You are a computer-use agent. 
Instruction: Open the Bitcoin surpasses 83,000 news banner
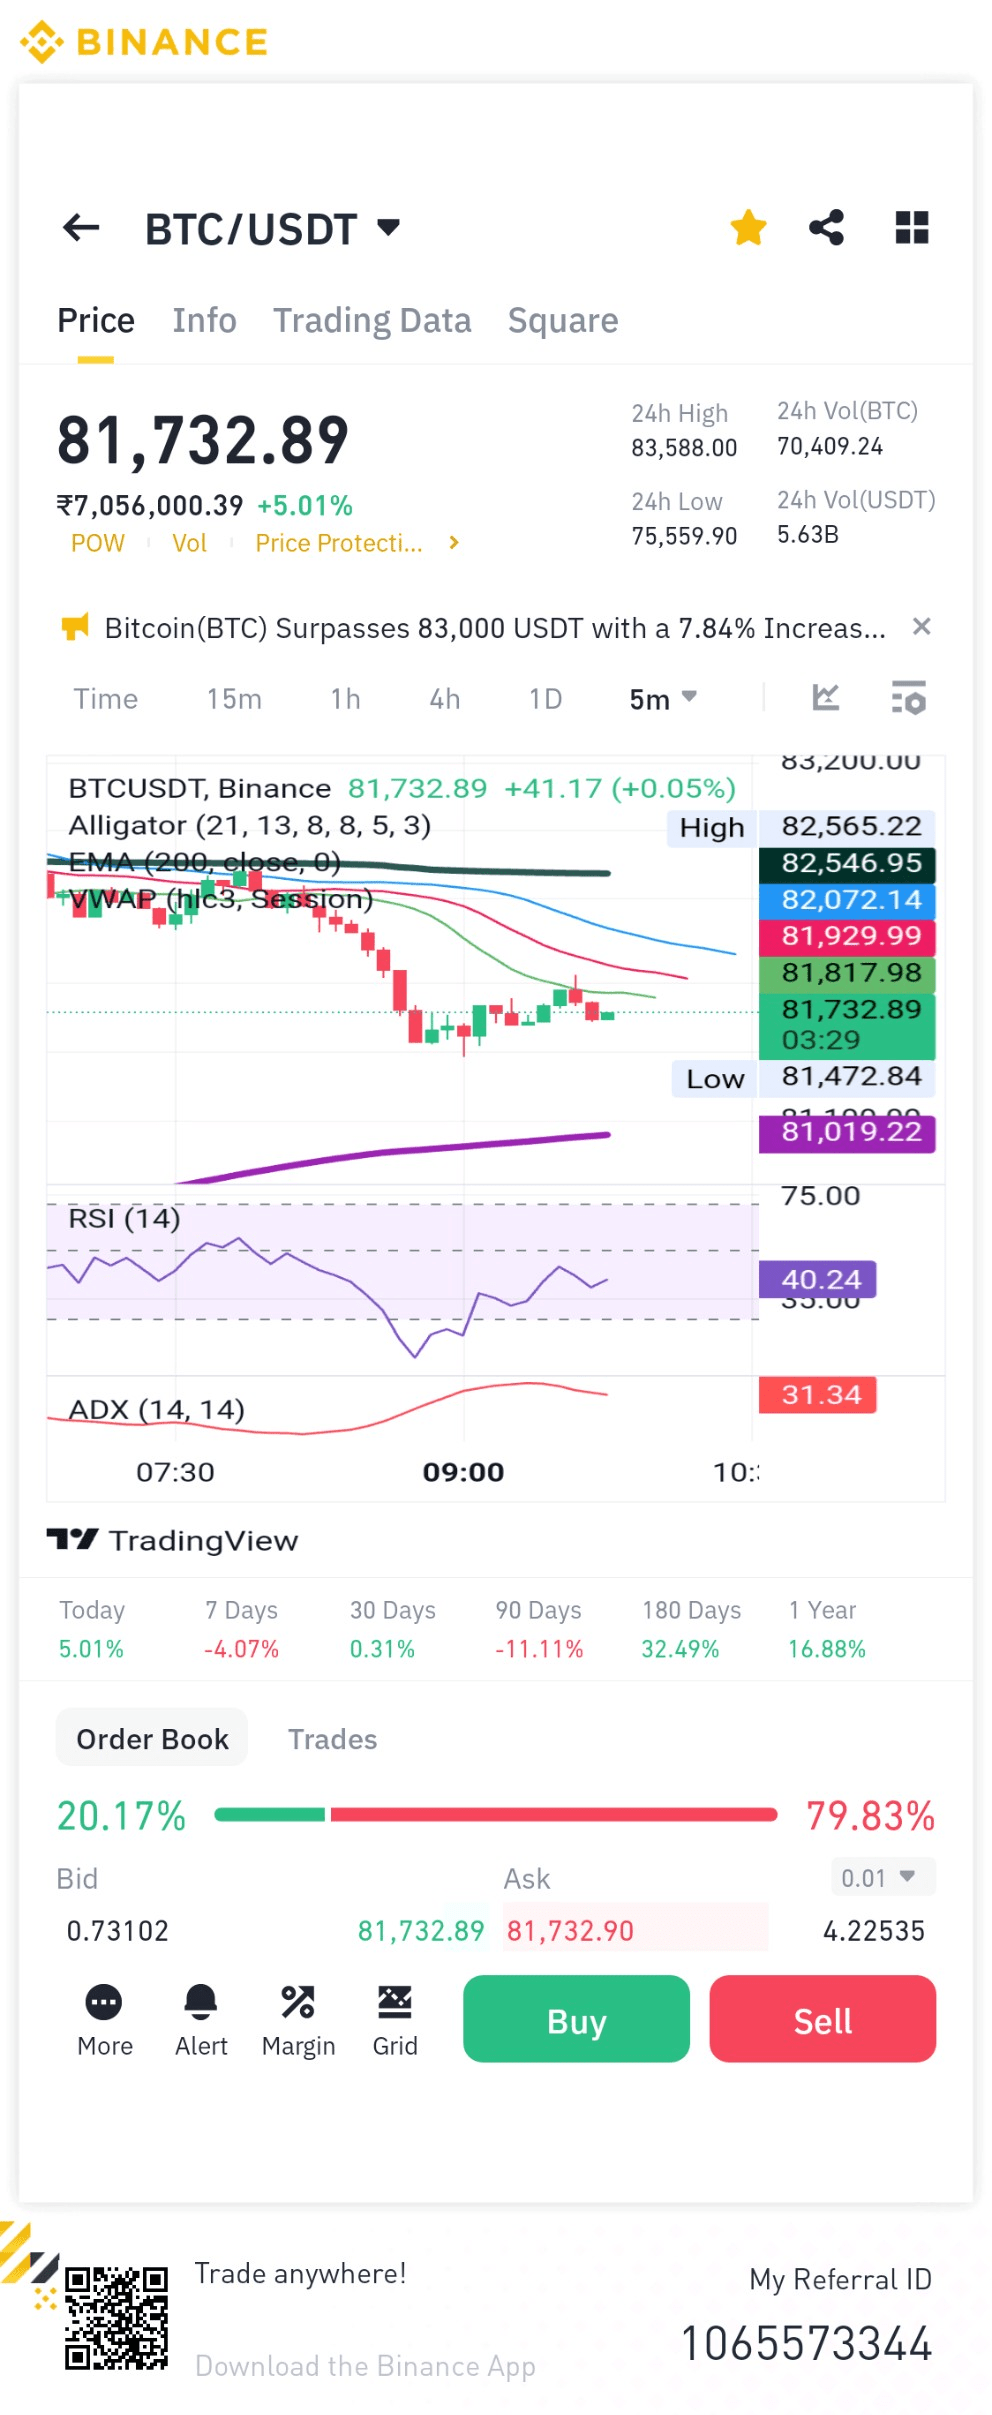coord(495,628)
